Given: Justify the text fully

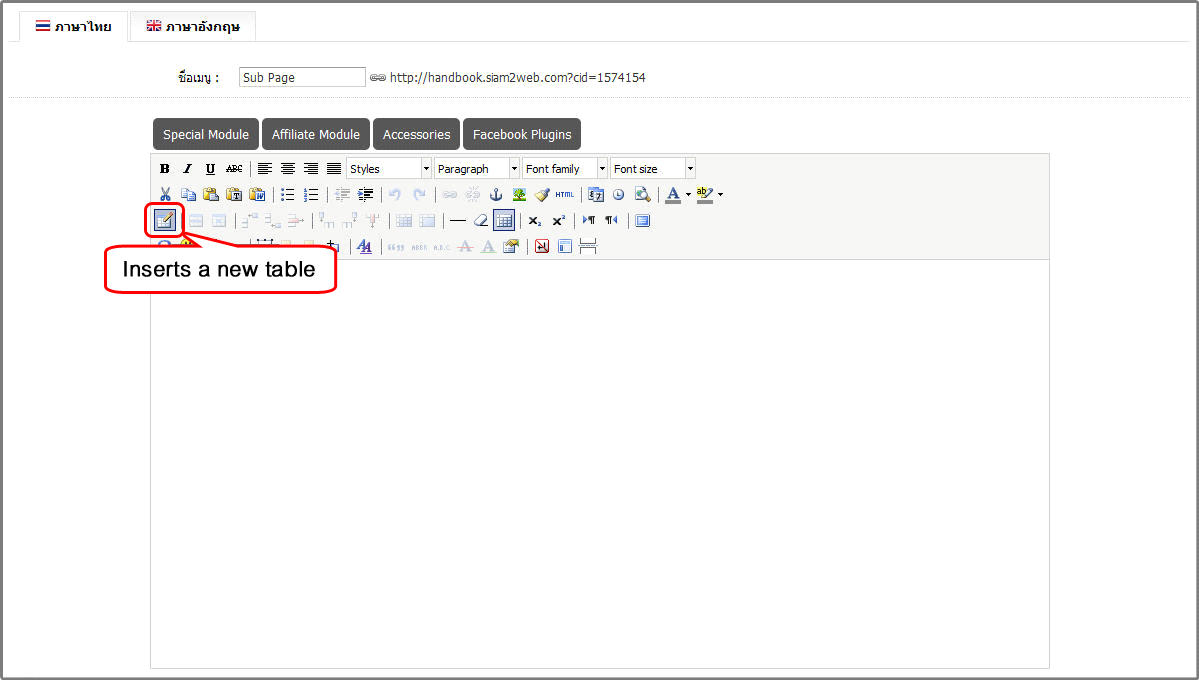Looking at the screenshot, I should [x=334, y=169].
